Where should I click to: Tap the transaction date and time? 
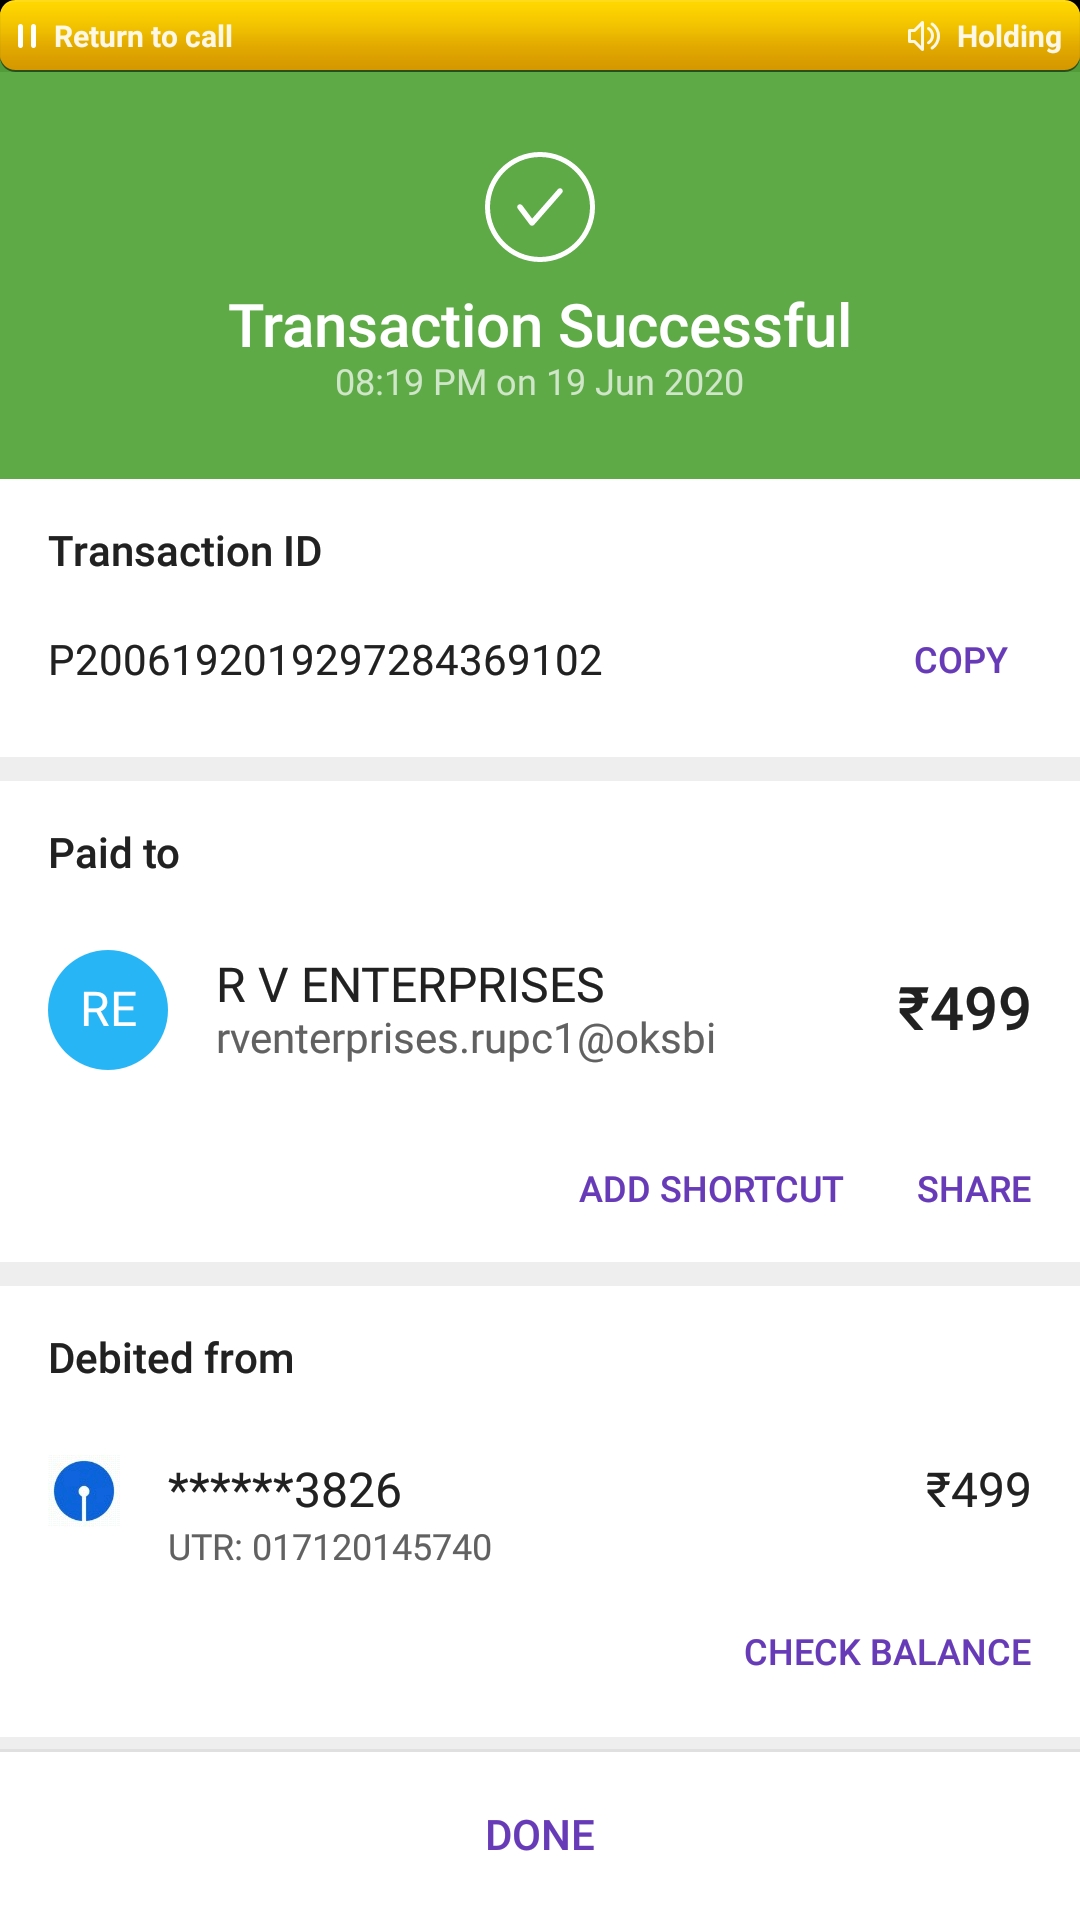point(540,383)
